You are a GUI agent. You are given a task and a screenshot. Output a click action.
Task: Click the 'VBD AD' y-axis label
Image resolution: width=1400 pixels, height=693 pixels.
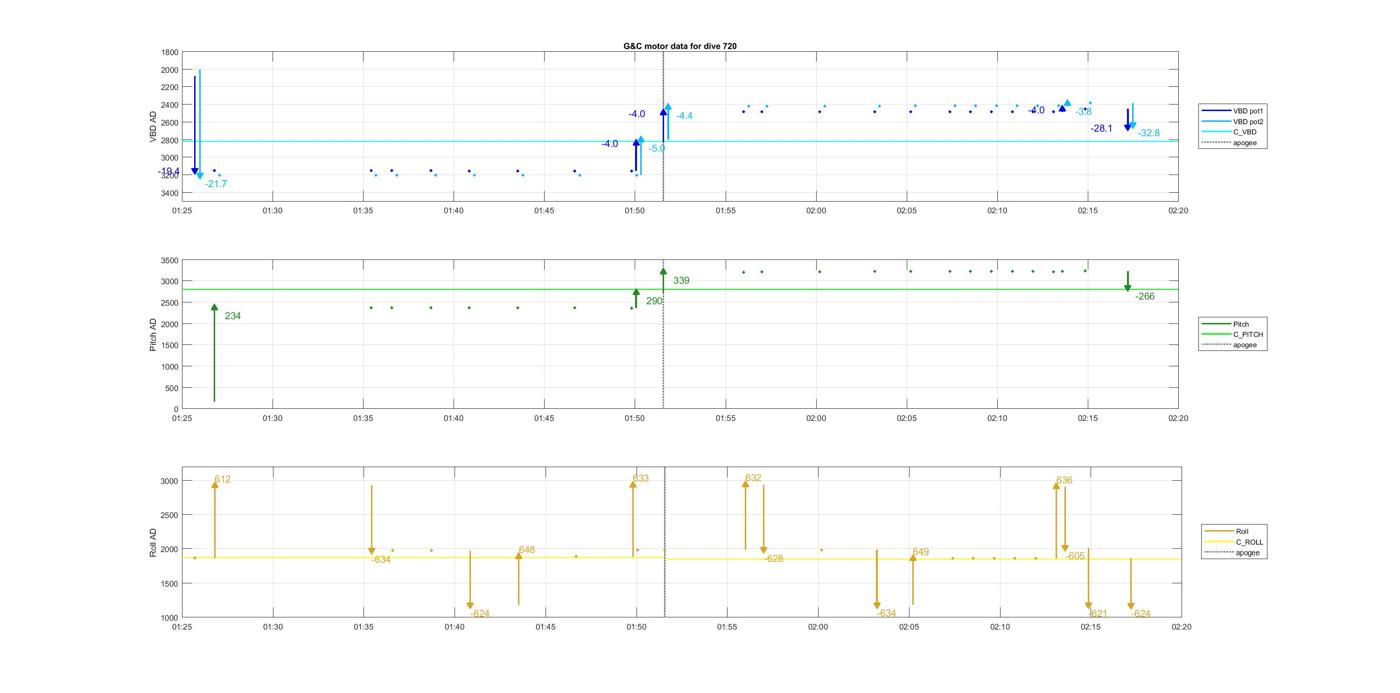(x=154, y=125)
